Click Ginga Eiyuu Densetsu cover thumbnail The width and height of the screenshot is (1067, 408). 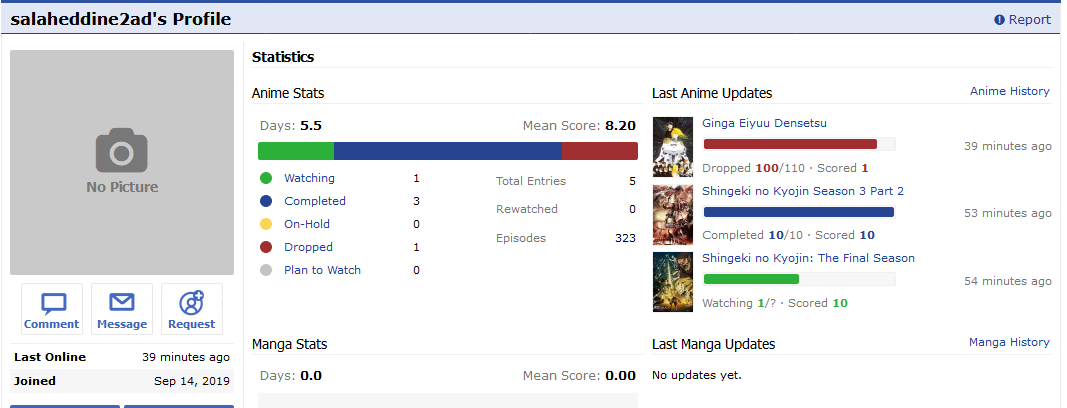[672, 147]
